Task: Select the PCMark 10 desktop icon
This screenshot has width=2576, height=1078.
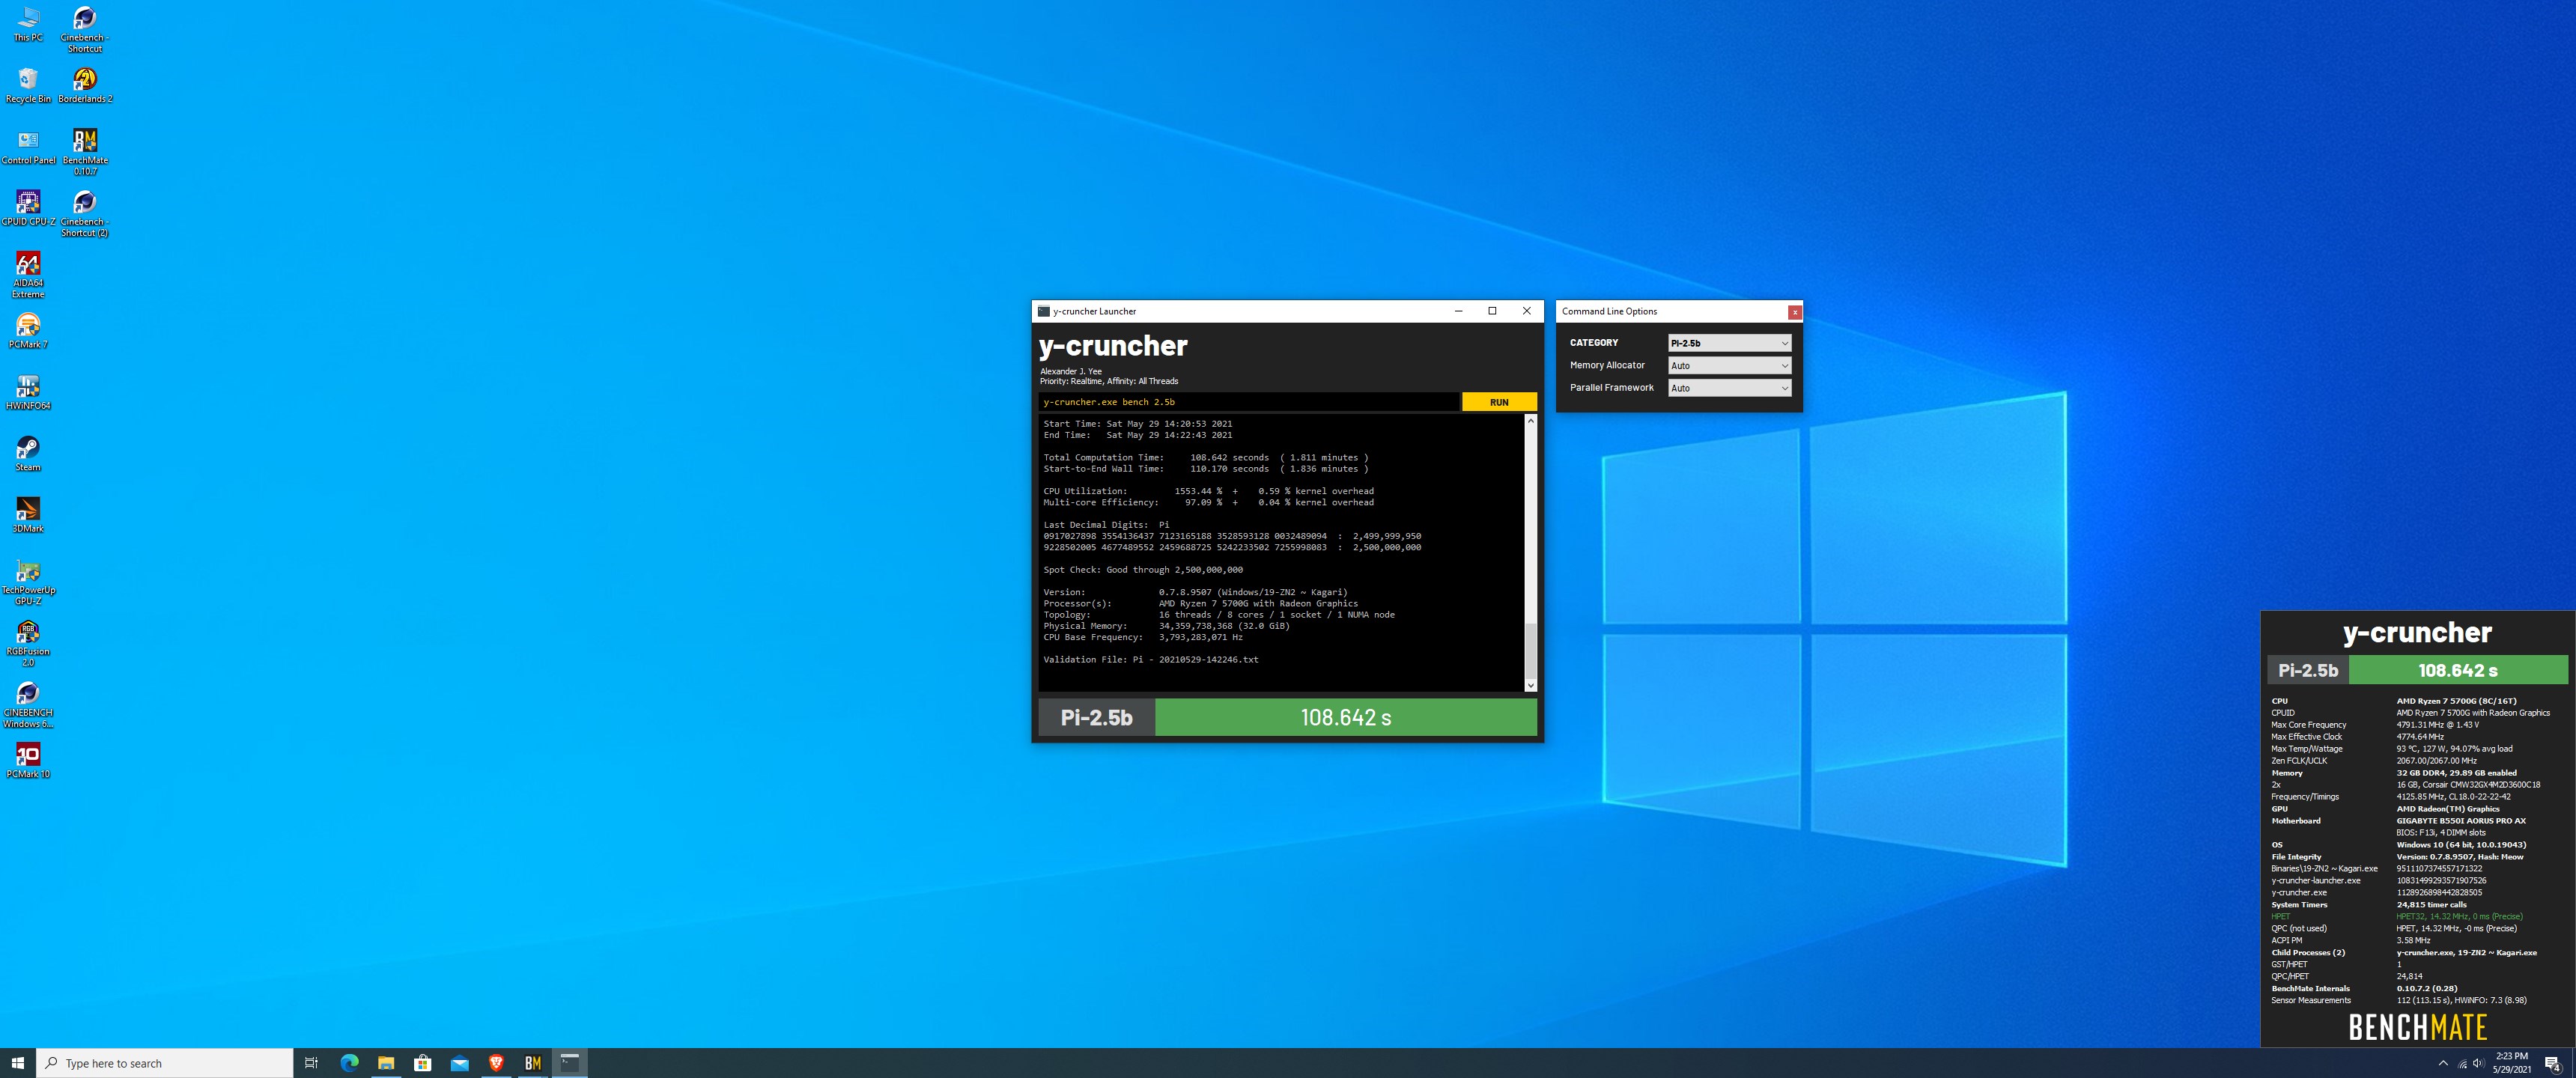Action: tap(28, 761)
